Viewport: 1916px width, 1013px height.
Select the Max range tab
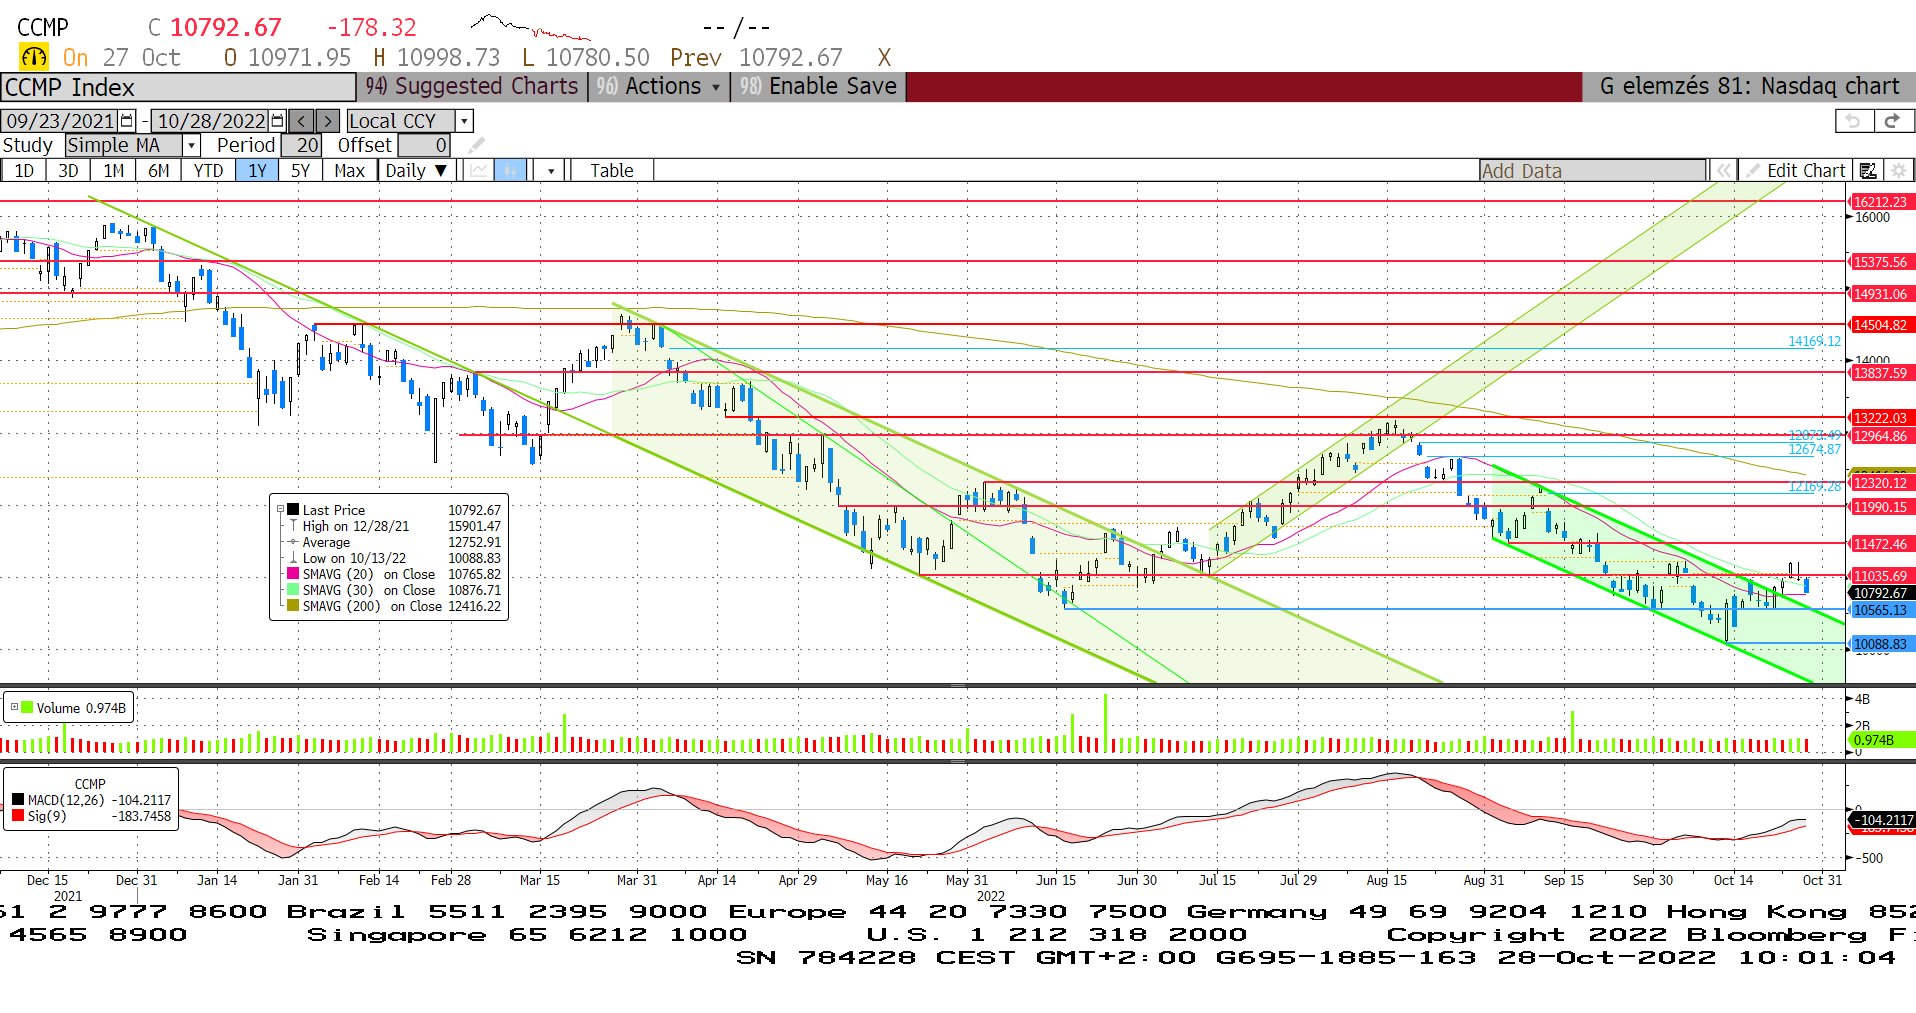[349, 170]
